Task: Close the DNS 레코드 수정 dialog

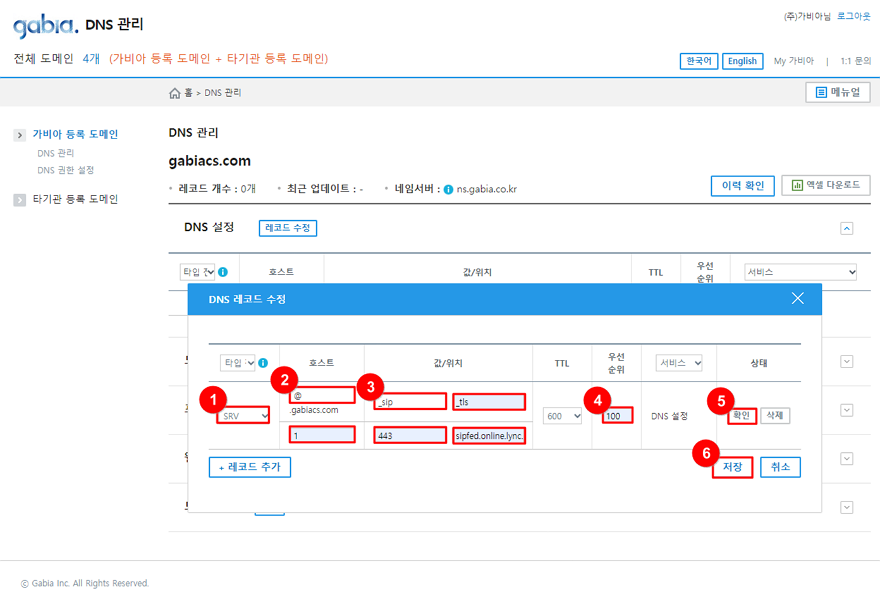Action: pyautogui.click(x=798, y=298)
